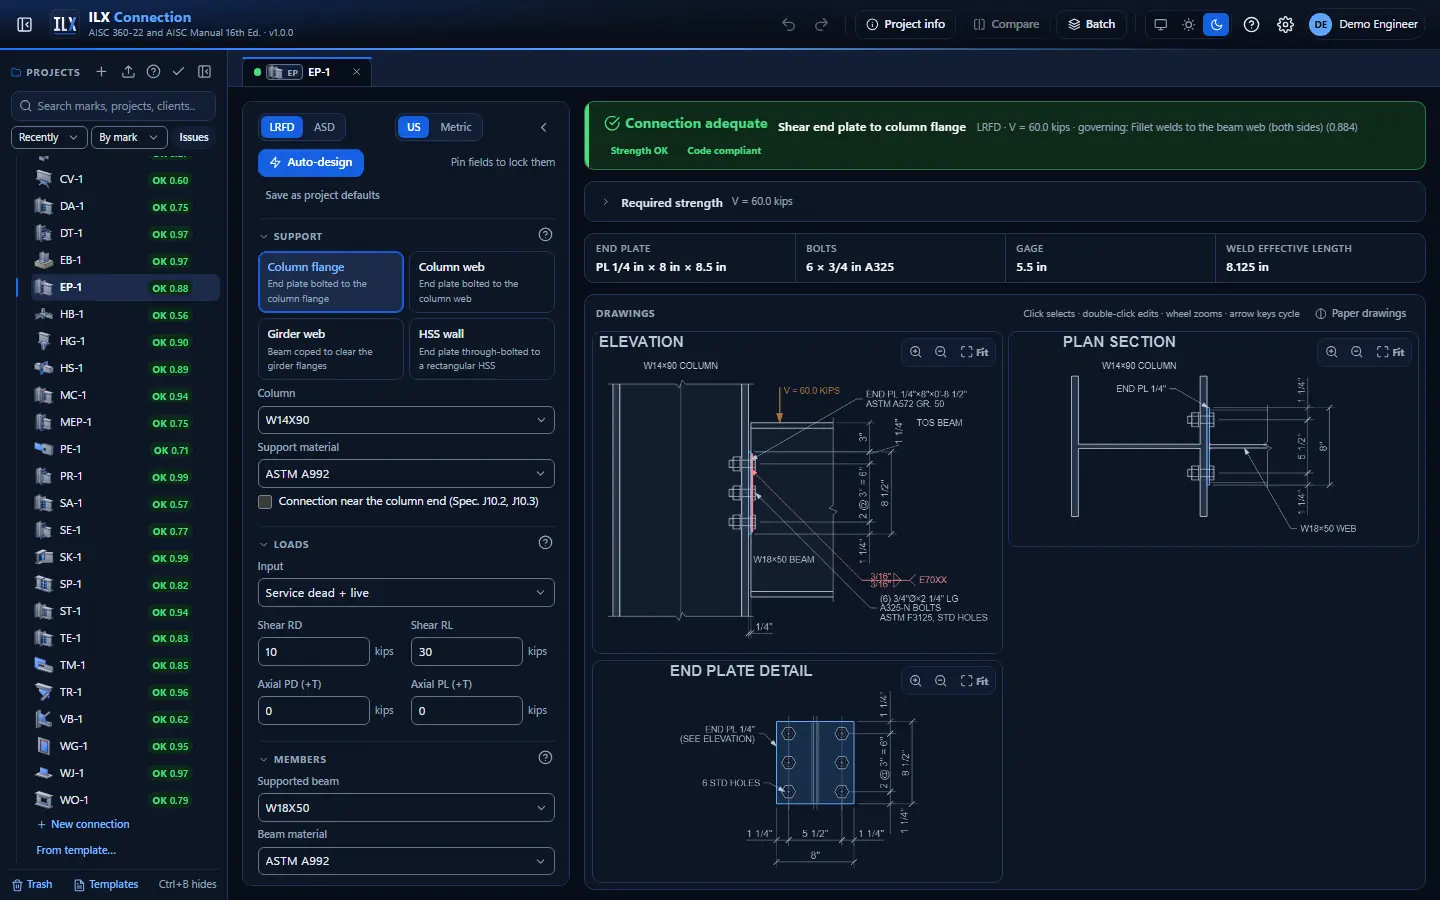Expand the Required strength section
The height and width of the screenshot is (900, 1440).
tap(1005, 202)
